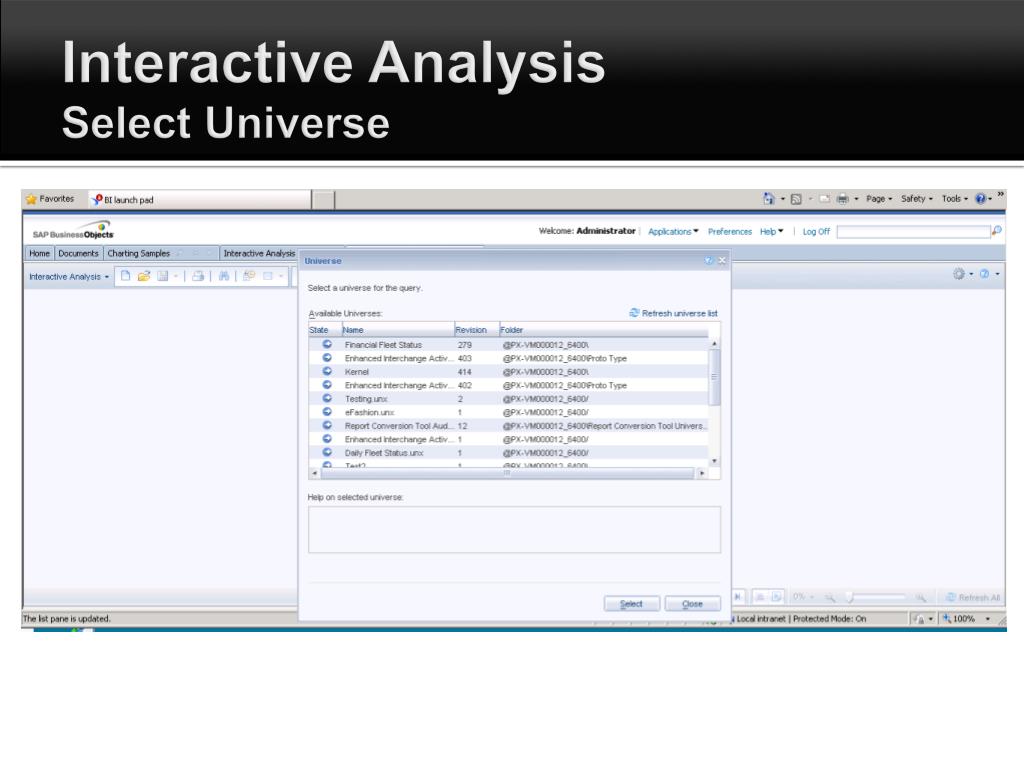Image resolution: width=1024 pixels, height=768 pixels.
Task: Click the panel help icon next to gear
Action: (984, 274)
